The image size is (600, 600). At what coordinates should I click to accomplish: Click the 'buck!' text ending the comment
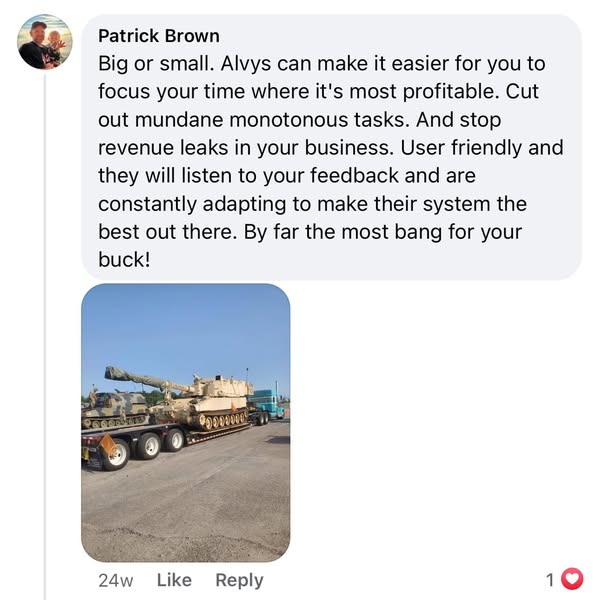(124, 260)
